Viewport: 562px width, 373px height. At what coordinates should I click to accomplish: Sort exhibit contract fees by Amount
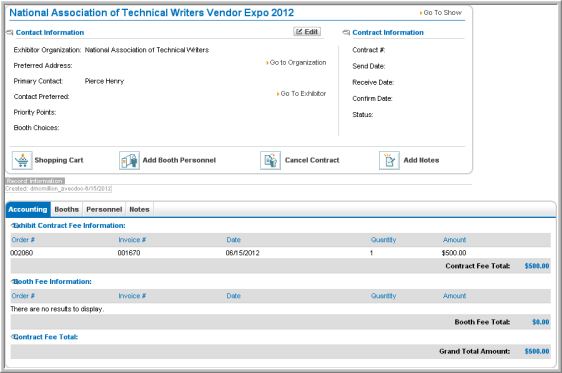454,240
